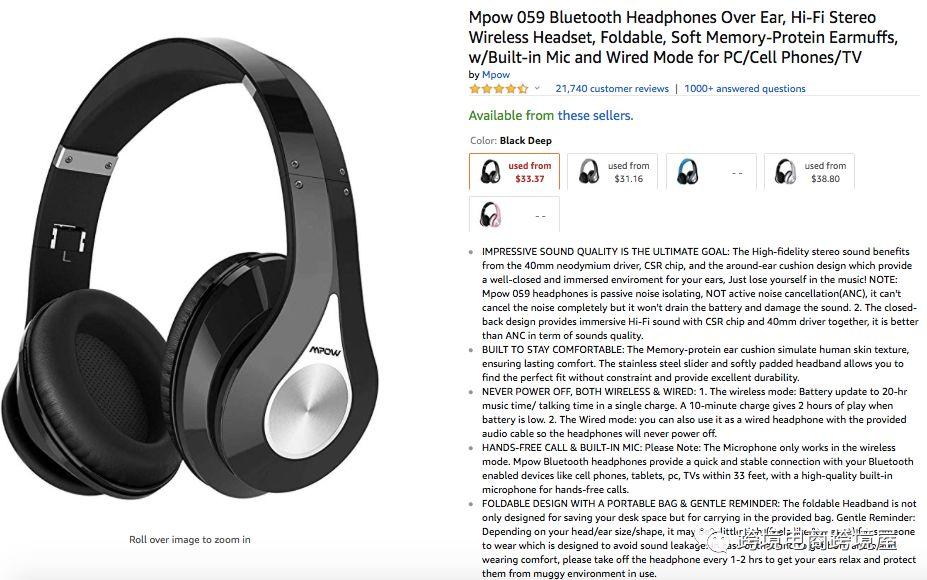927x580 pixels.
Task: Select the blue headphone color option
Action: (711, 172)
